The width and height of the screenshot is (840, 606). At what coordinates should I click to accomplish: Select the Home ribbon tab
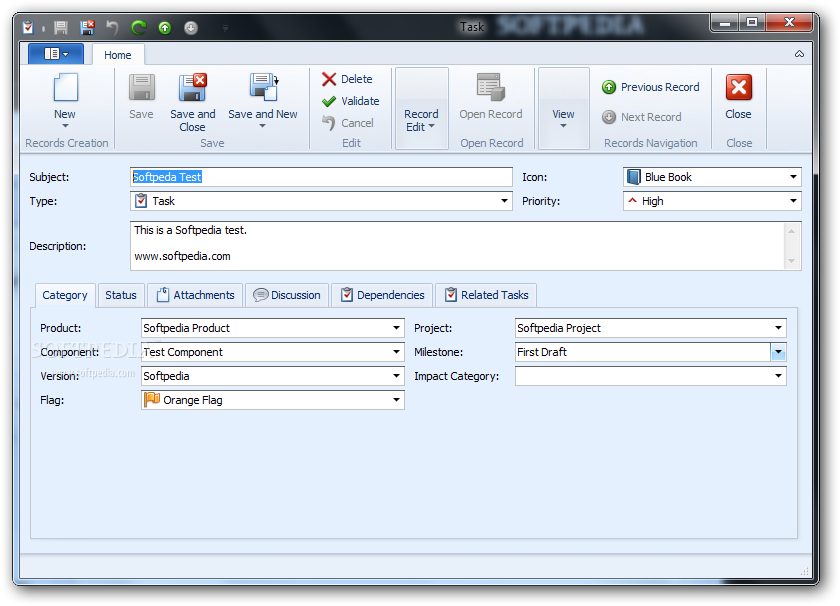point(117,55)
